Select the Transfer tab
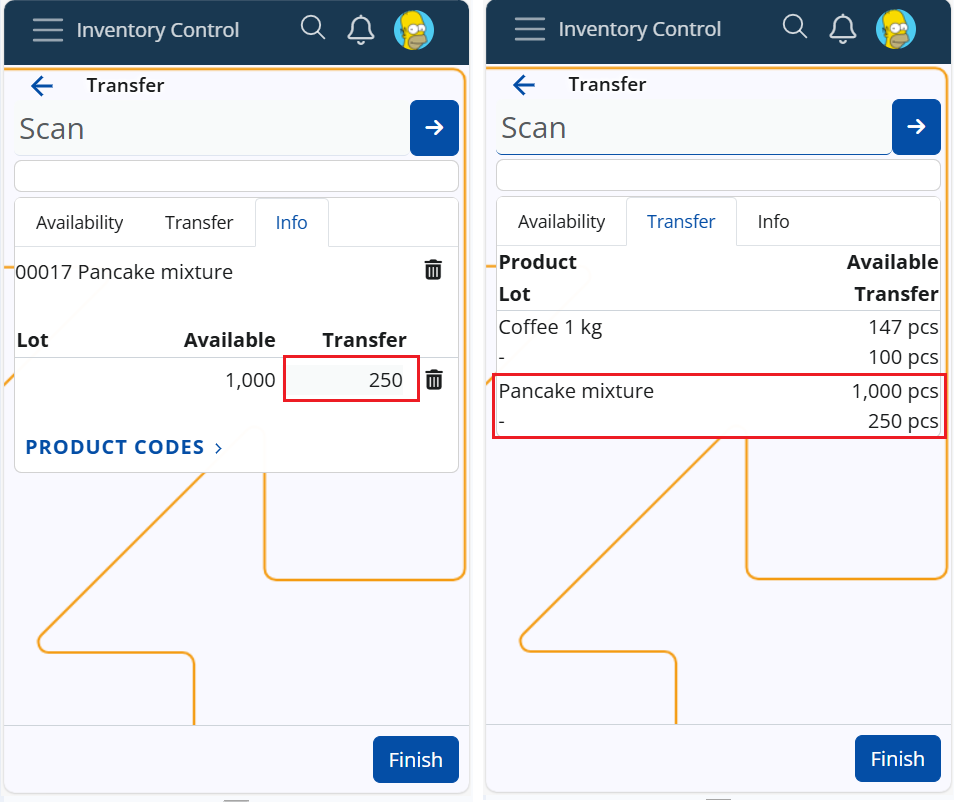 199,222
